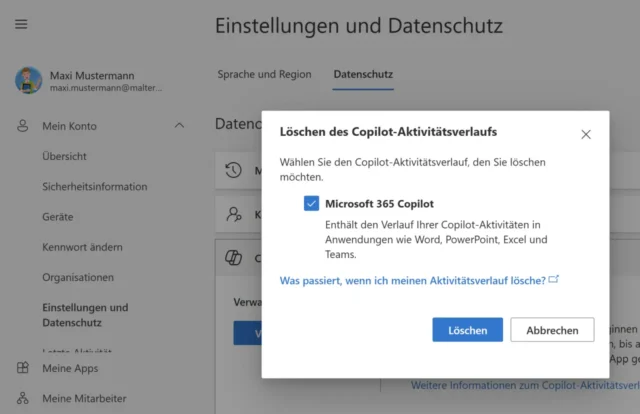Open the hamburger navigation menu
Viewport: 640px width, 414px height.
(21, 24)
